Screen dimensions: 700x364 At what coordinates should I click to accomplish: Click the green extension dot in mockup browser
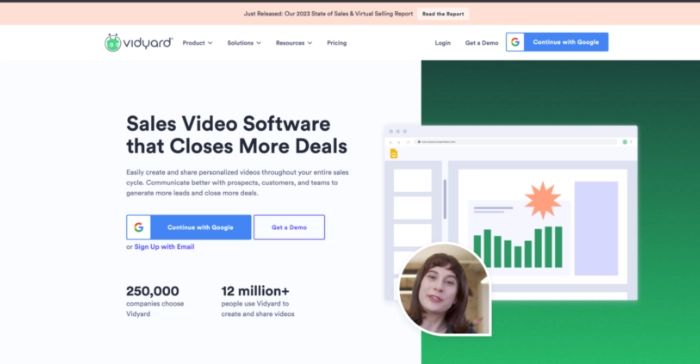tap(625, 142)
